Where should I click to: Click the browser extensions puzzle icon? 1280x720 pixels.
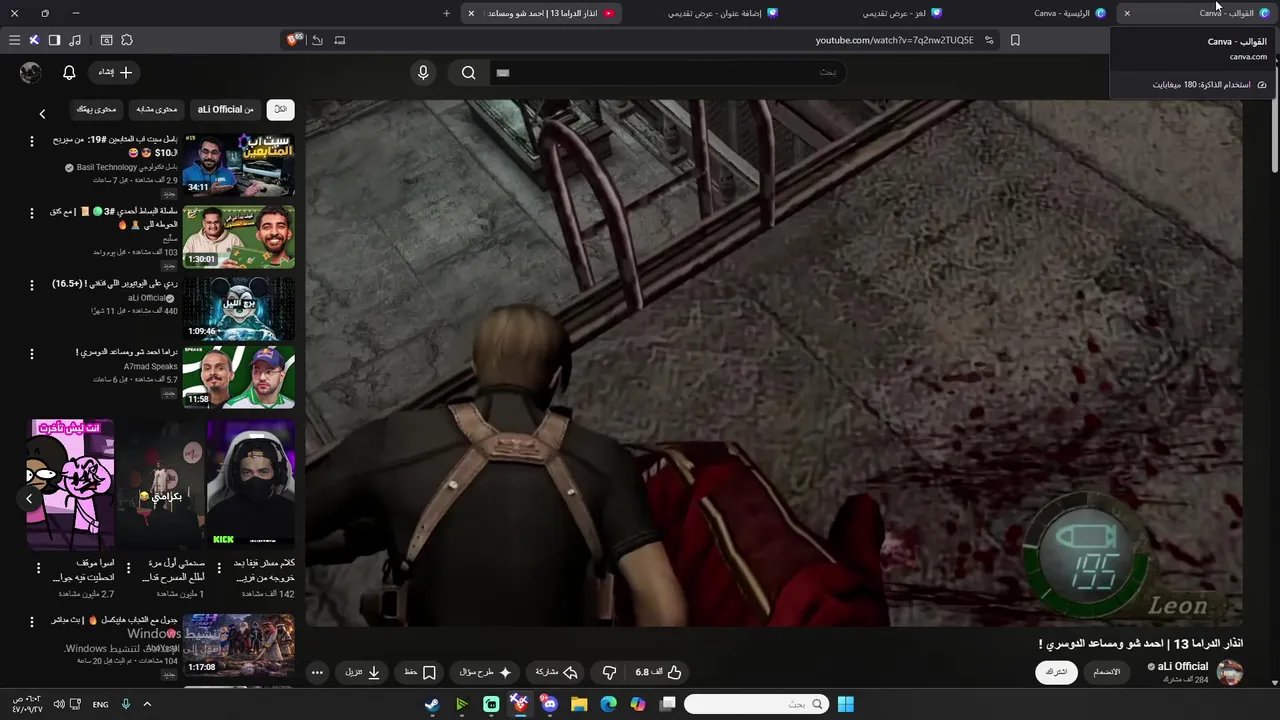(127, 40)
